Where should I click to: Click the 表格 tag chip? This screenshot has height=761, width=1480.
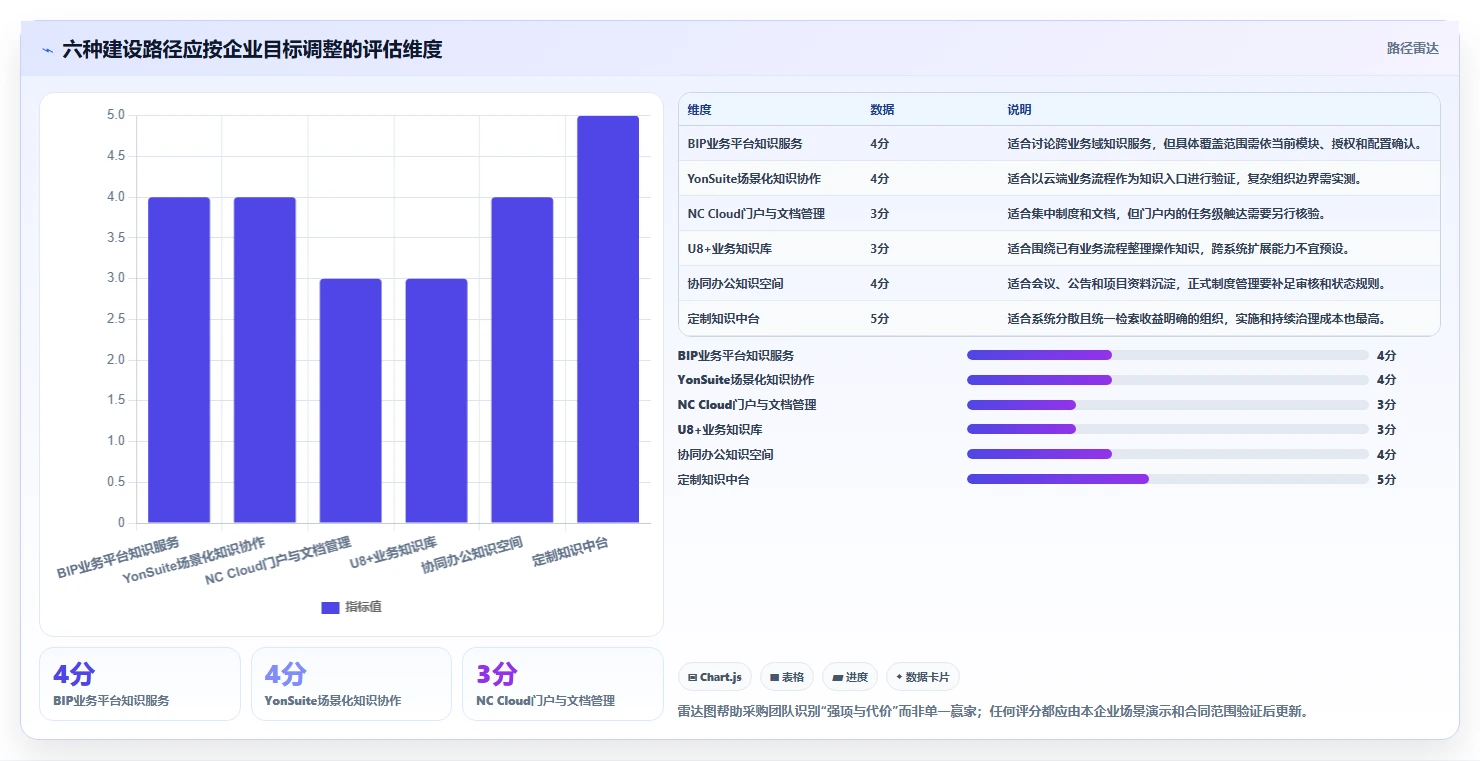(x=787, y=677)
